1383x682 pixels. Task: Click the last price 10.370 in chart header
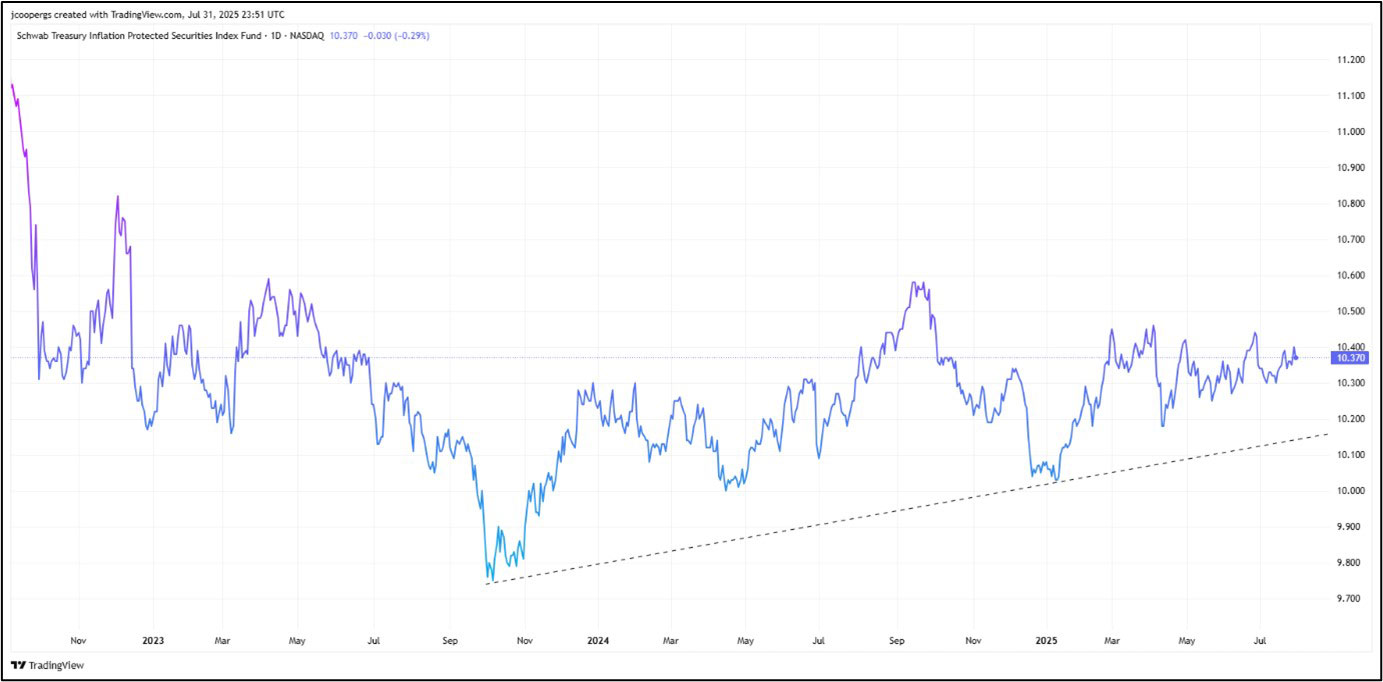(342, 36)
